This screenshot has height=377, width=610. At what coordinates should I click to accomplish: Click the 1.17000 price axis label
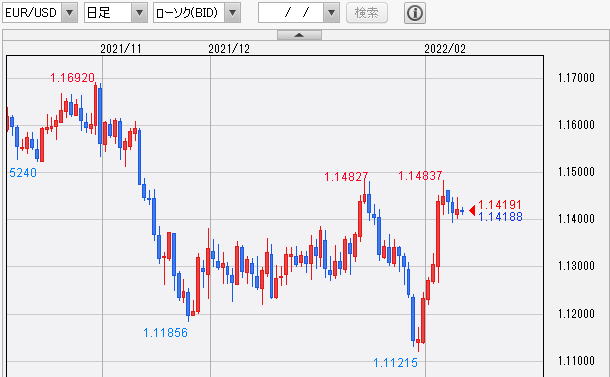pos(576,78)
